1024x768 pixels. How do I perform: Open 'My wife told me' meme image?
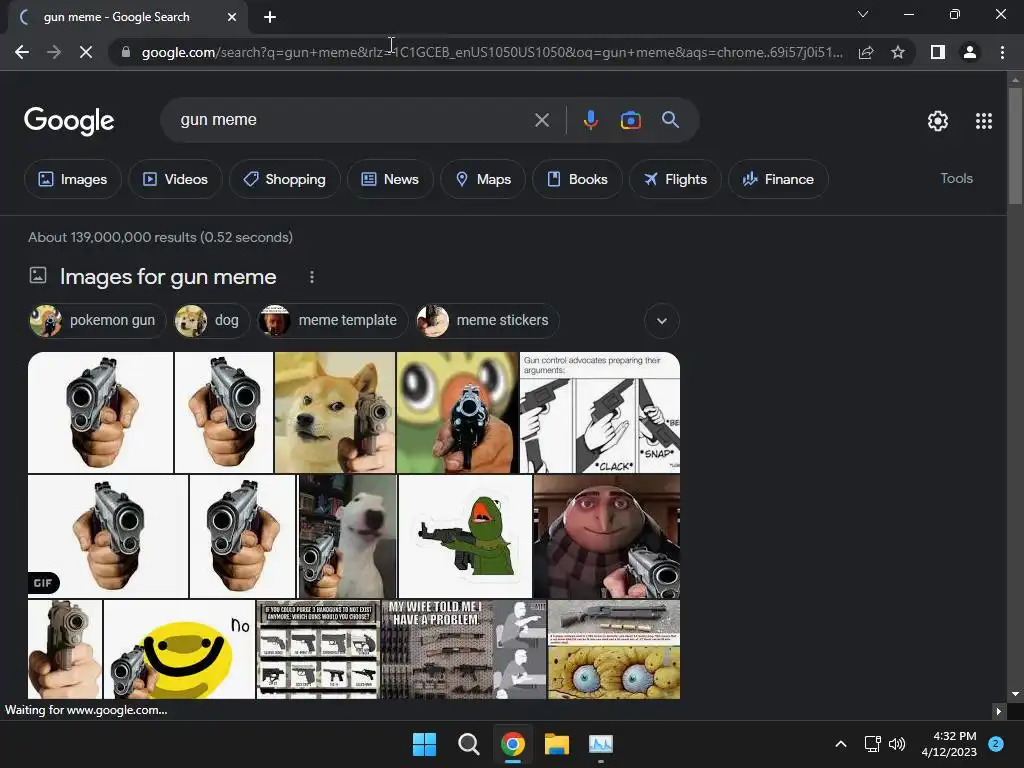[x=463, y=649]
